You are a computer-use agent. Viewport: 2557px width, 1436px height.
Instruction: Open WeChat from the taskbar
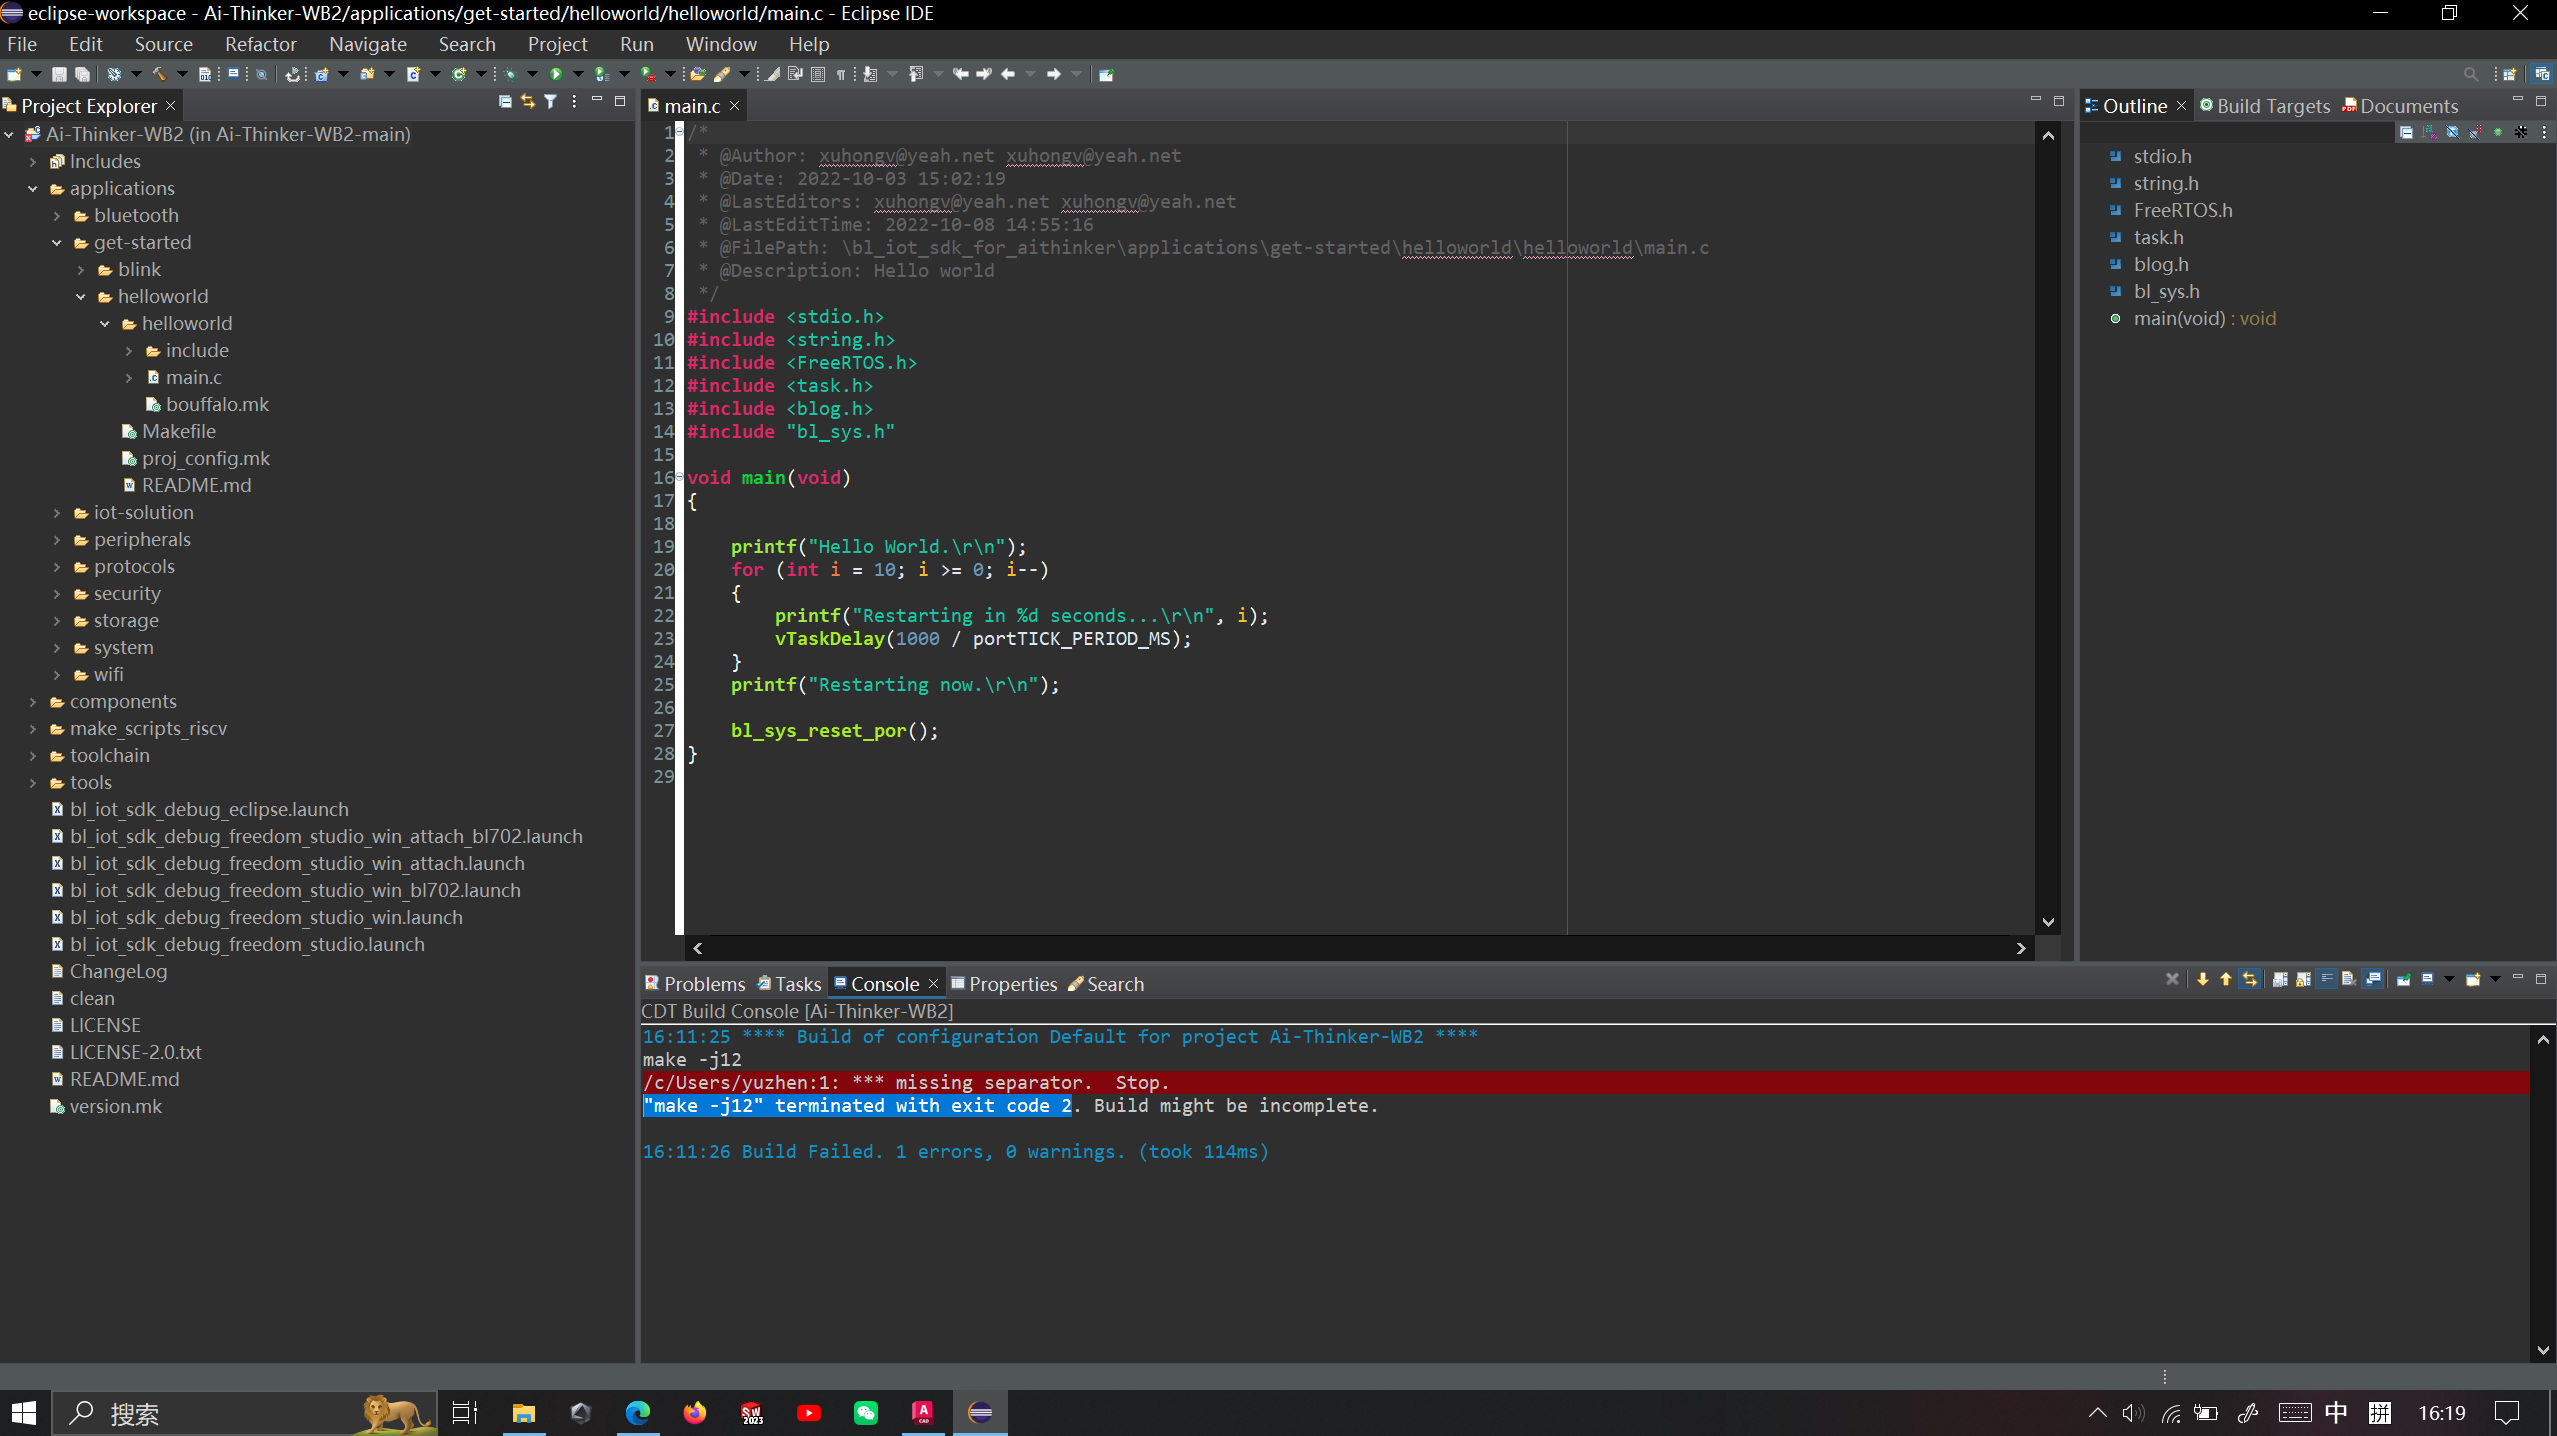(866, 1413)
